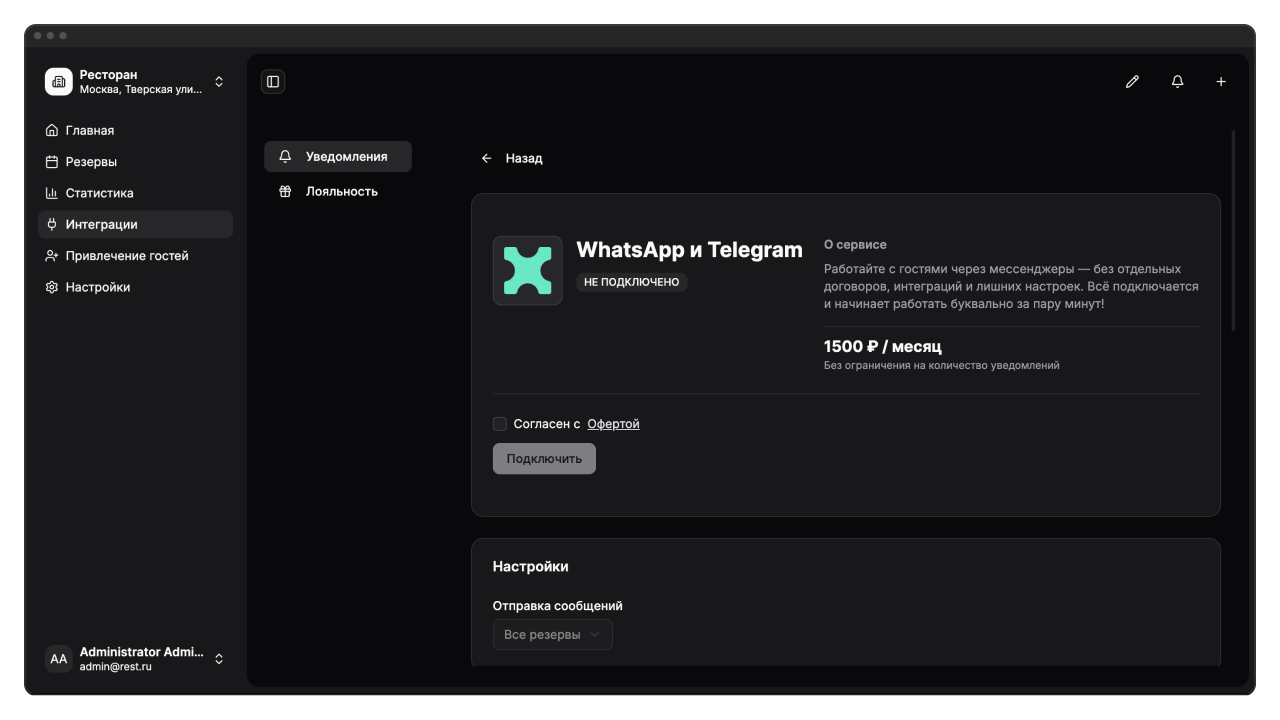Viewport: 1280px width, 720px height.
Task: Click the AA user avatar
Action: (x=59, y=659)
